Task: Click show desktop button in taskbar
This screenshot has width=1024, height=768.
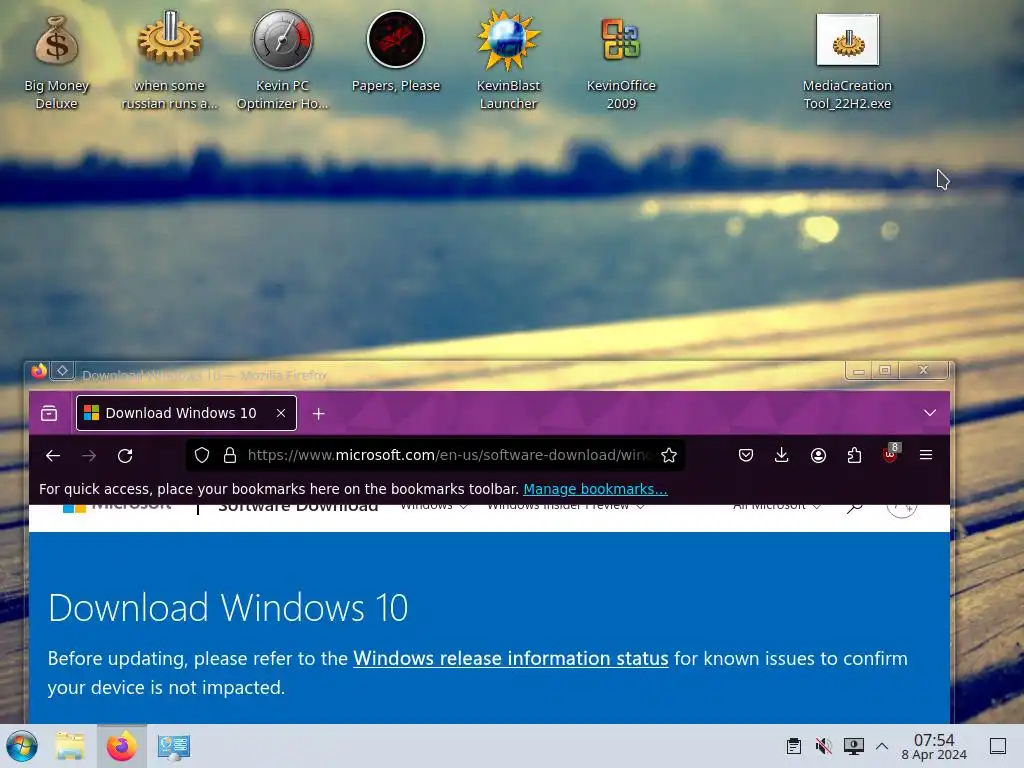Action: [x=998, y=746]
